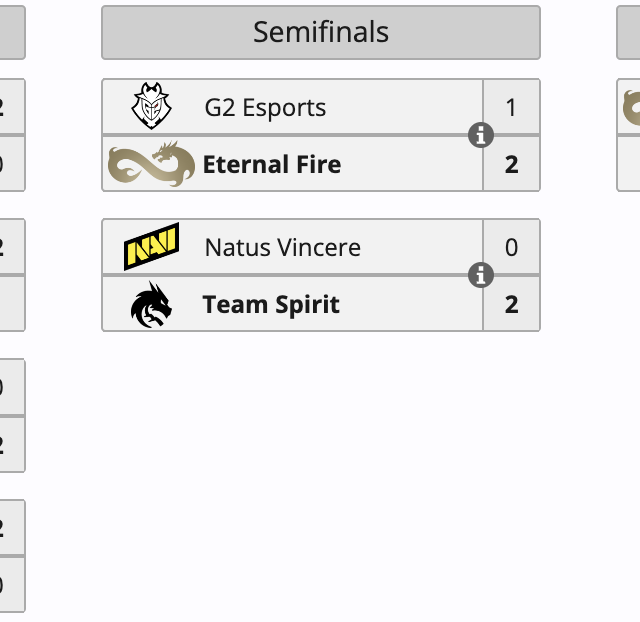This screenshot has height=622, width=640.
Task: Click the G2 Esports bracket row
Action: pyautogui.click(x=400, y=107)
